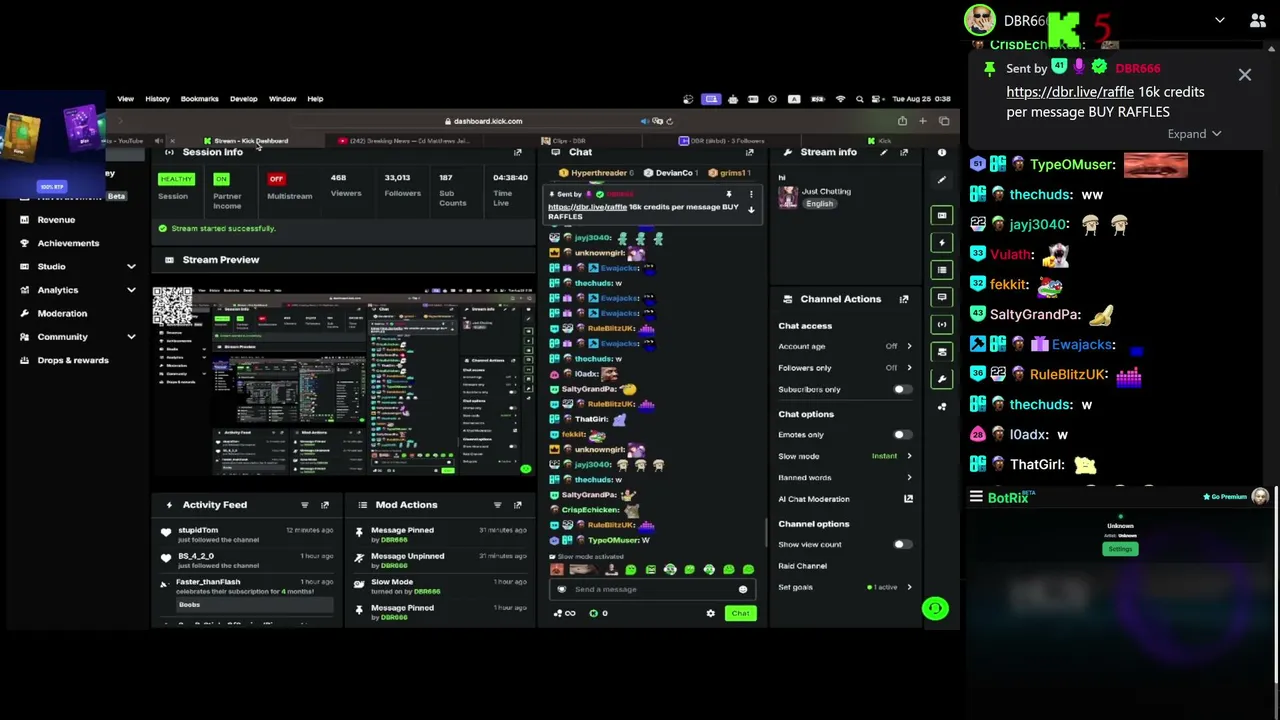Viewport: 1280px width, 720px height.
Task: Open Achievements in the sidebar
Action: (68, 243)
